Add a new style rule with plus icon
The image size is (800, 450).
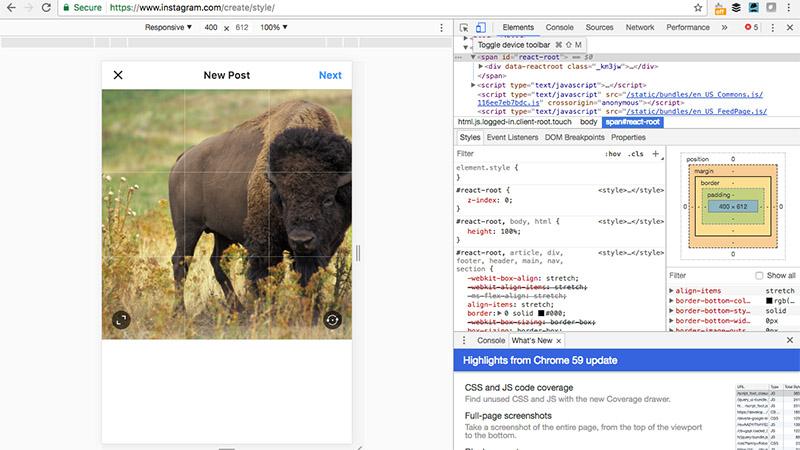656,154
